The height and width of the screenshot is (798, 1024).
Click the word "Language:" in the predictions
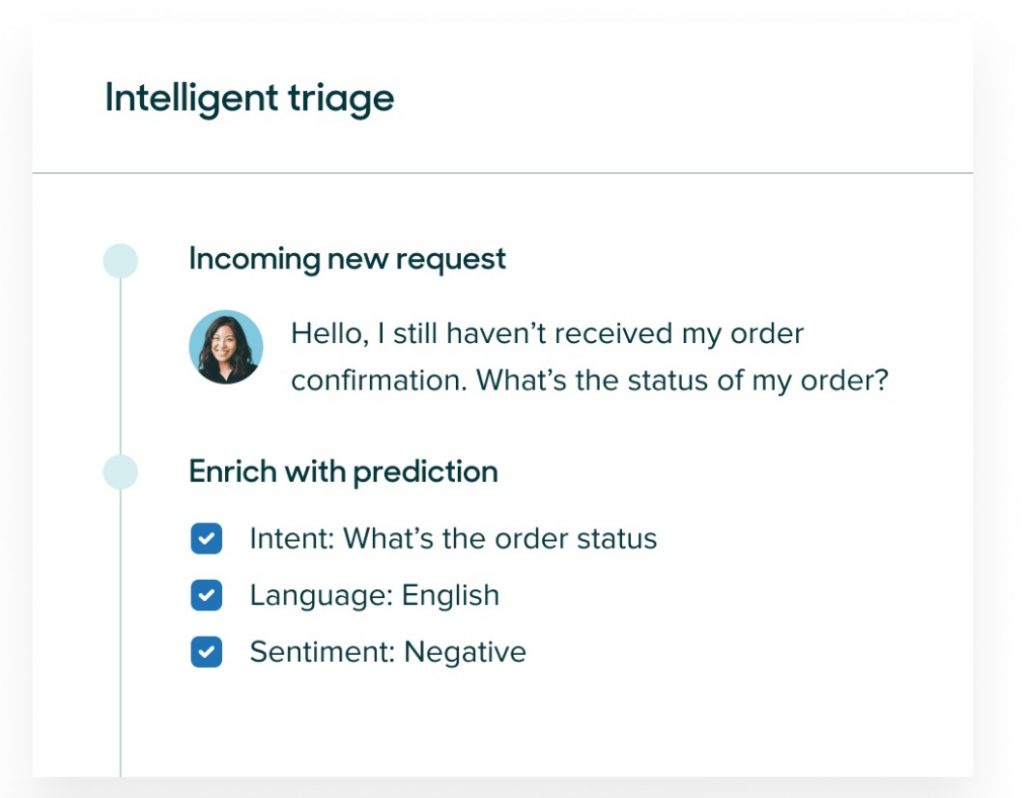[x=320, y=595]
